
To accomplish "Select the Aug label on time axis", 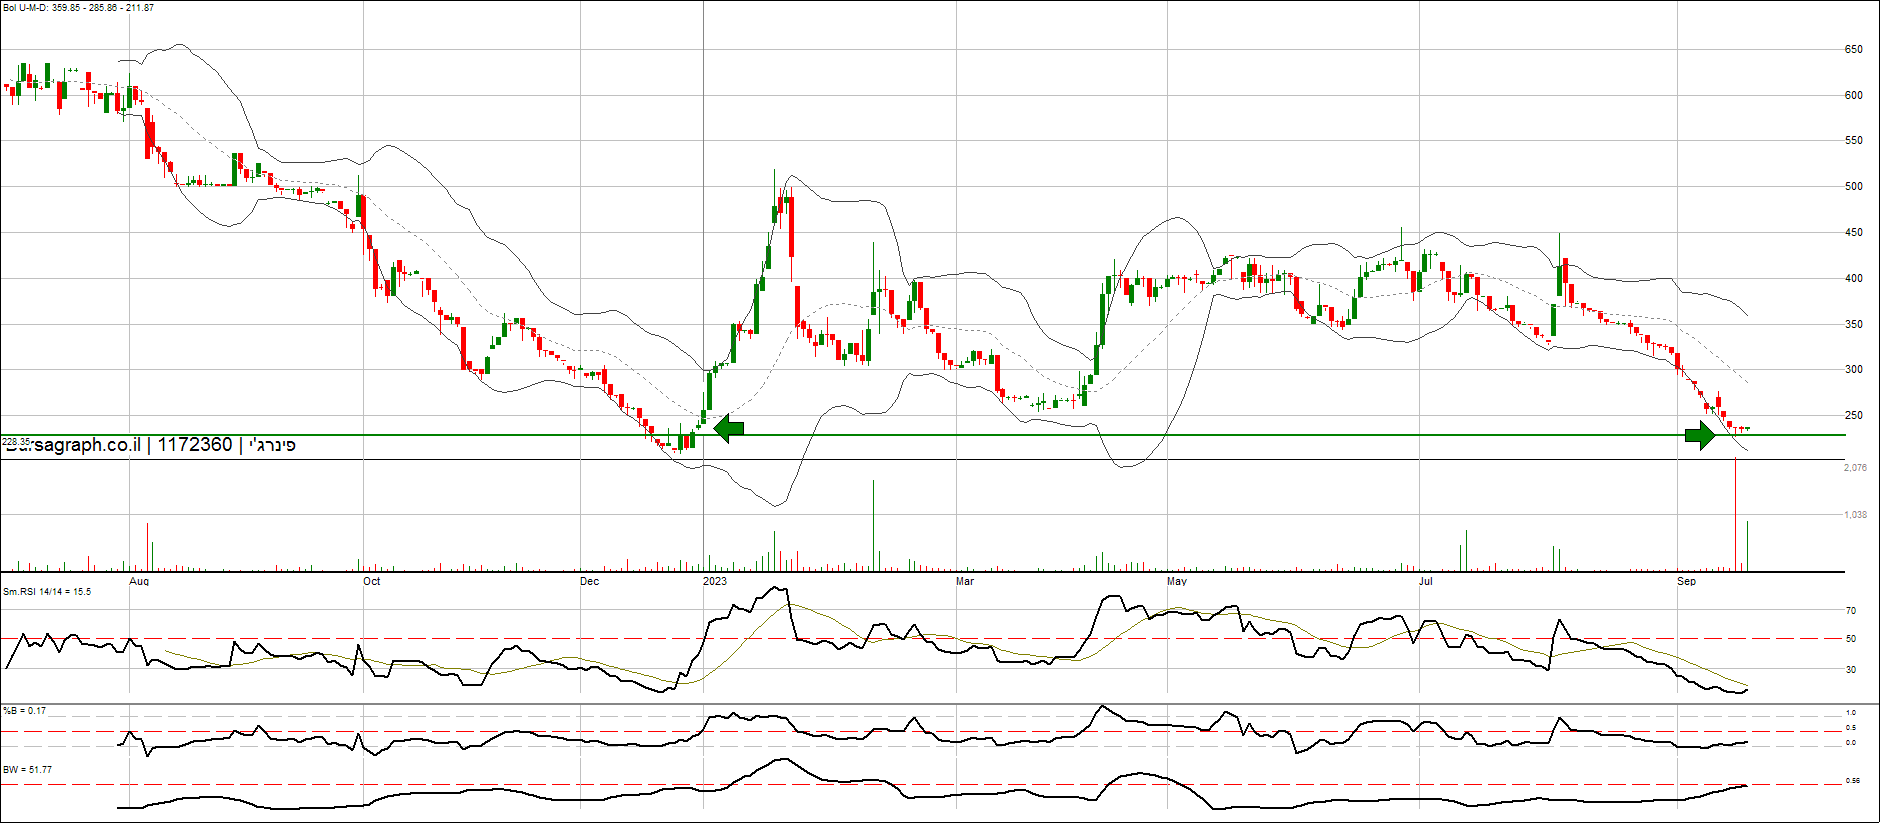I will point(139,581).
